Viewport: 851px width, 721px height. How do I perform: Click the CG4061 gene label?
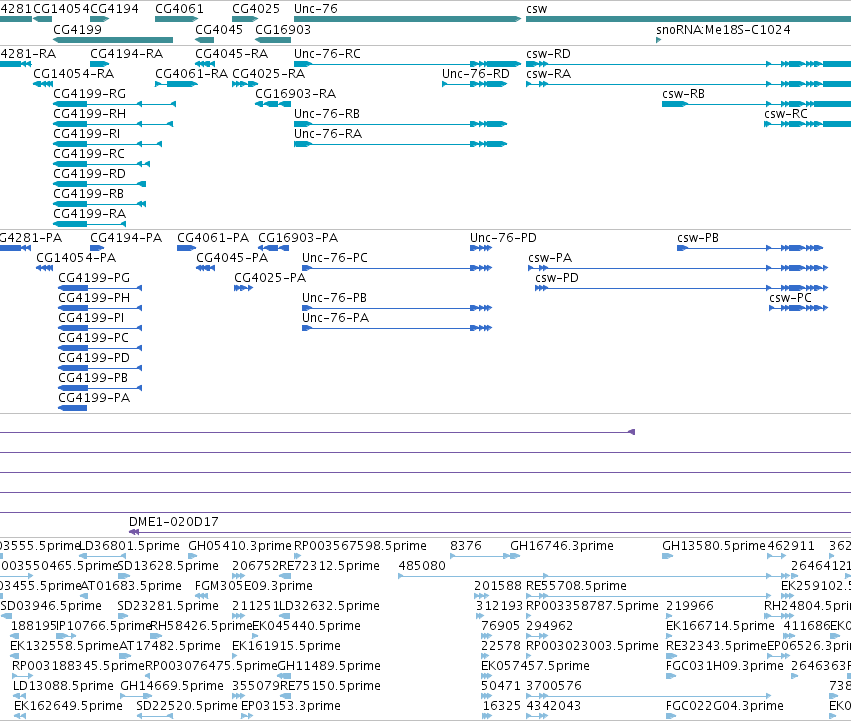click(179, 9)
